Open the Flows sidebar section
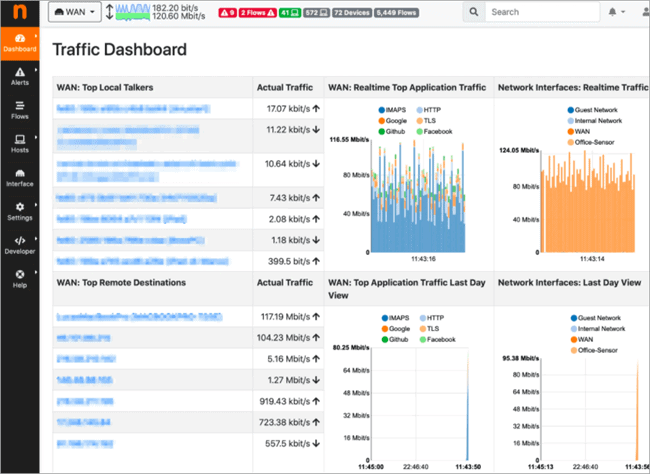The image size is (650, 474). pyautogui.click(x=19, y=110)
